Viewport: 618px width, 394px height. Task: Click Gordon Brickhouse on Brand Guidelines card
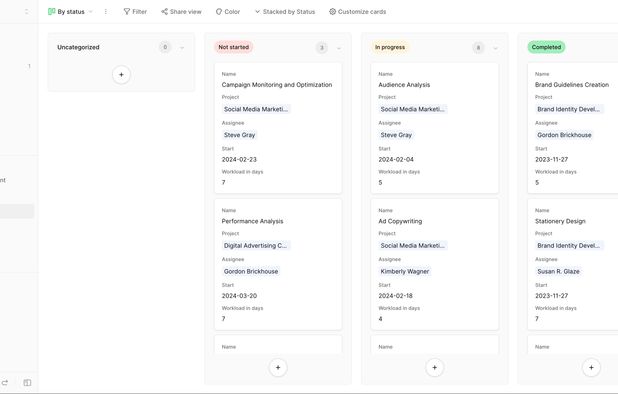click(x=564, y=135)
